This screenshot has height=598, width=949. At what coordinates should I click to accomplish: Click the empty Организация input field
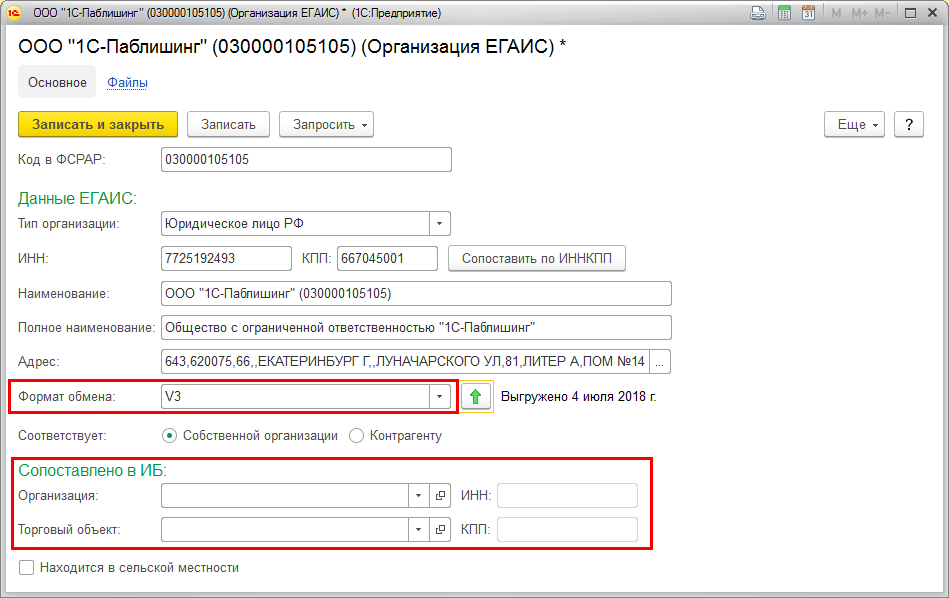pos(285,496)
